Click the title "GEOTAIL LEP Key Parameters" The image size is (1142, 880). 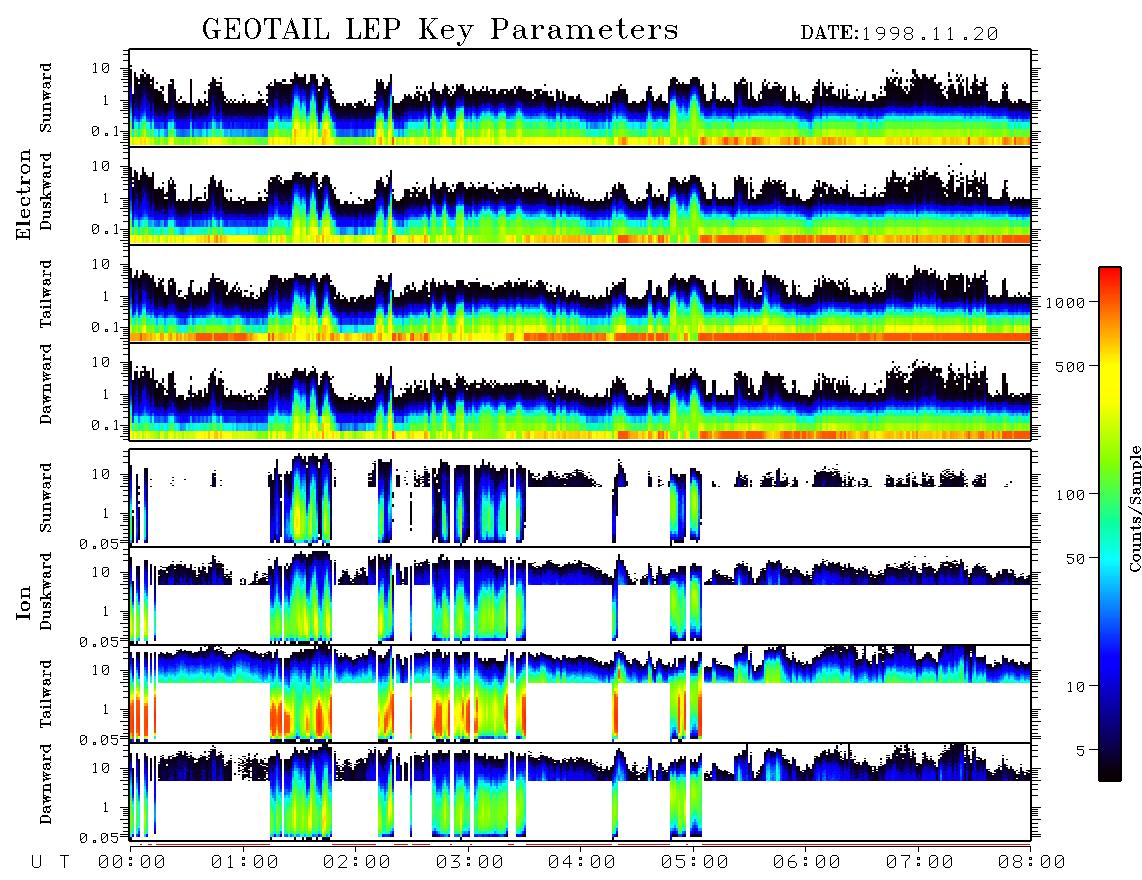coord(440,31)
